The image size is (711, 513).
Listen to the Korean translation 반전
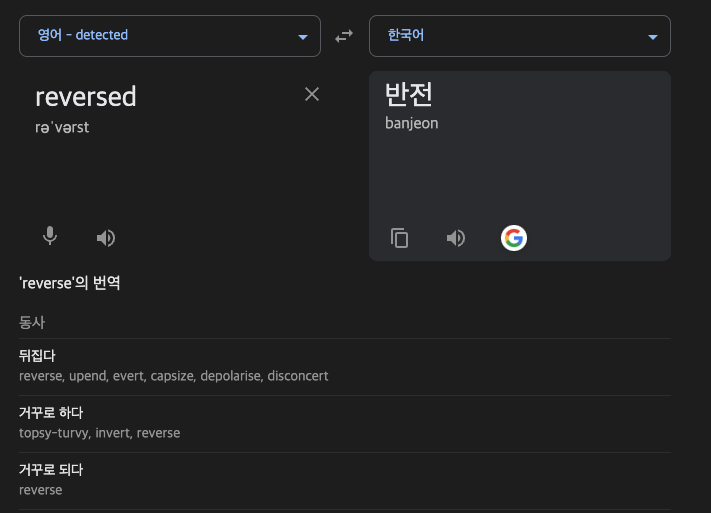456,238
